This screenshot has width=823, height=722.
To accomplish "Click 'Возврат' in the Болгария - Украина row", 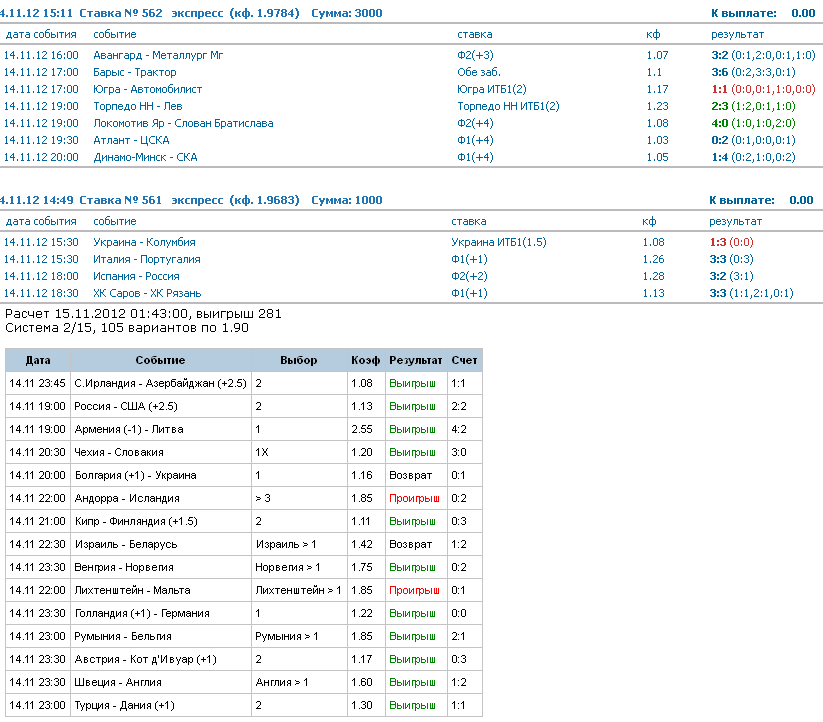I will coord(410,475).
